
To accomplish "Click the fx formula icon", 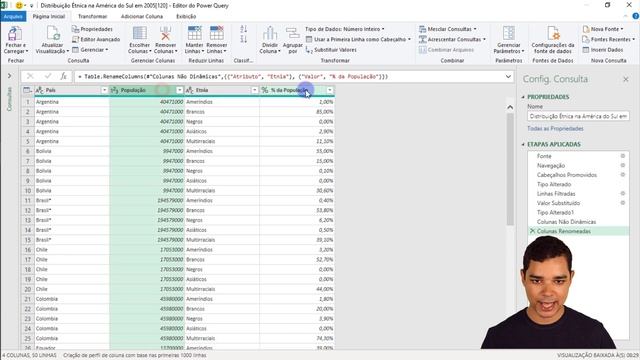I will pos(63,76).
